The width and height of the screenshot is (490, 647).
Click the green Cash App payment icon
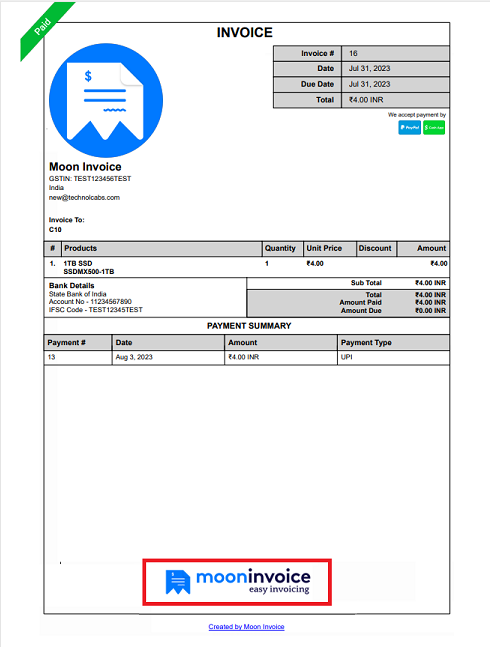(x=434, y=128)
